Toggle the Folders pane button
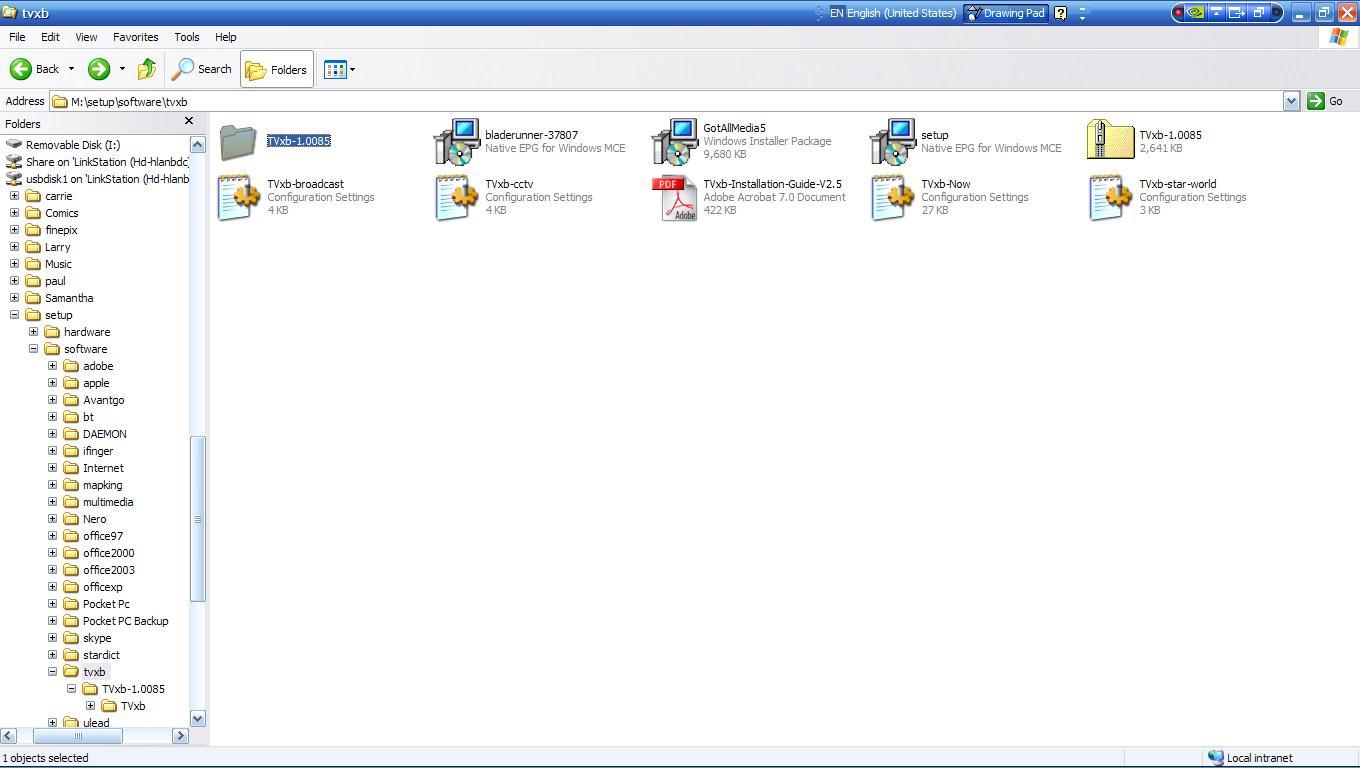1360x768 pixels. coord(276,69)
